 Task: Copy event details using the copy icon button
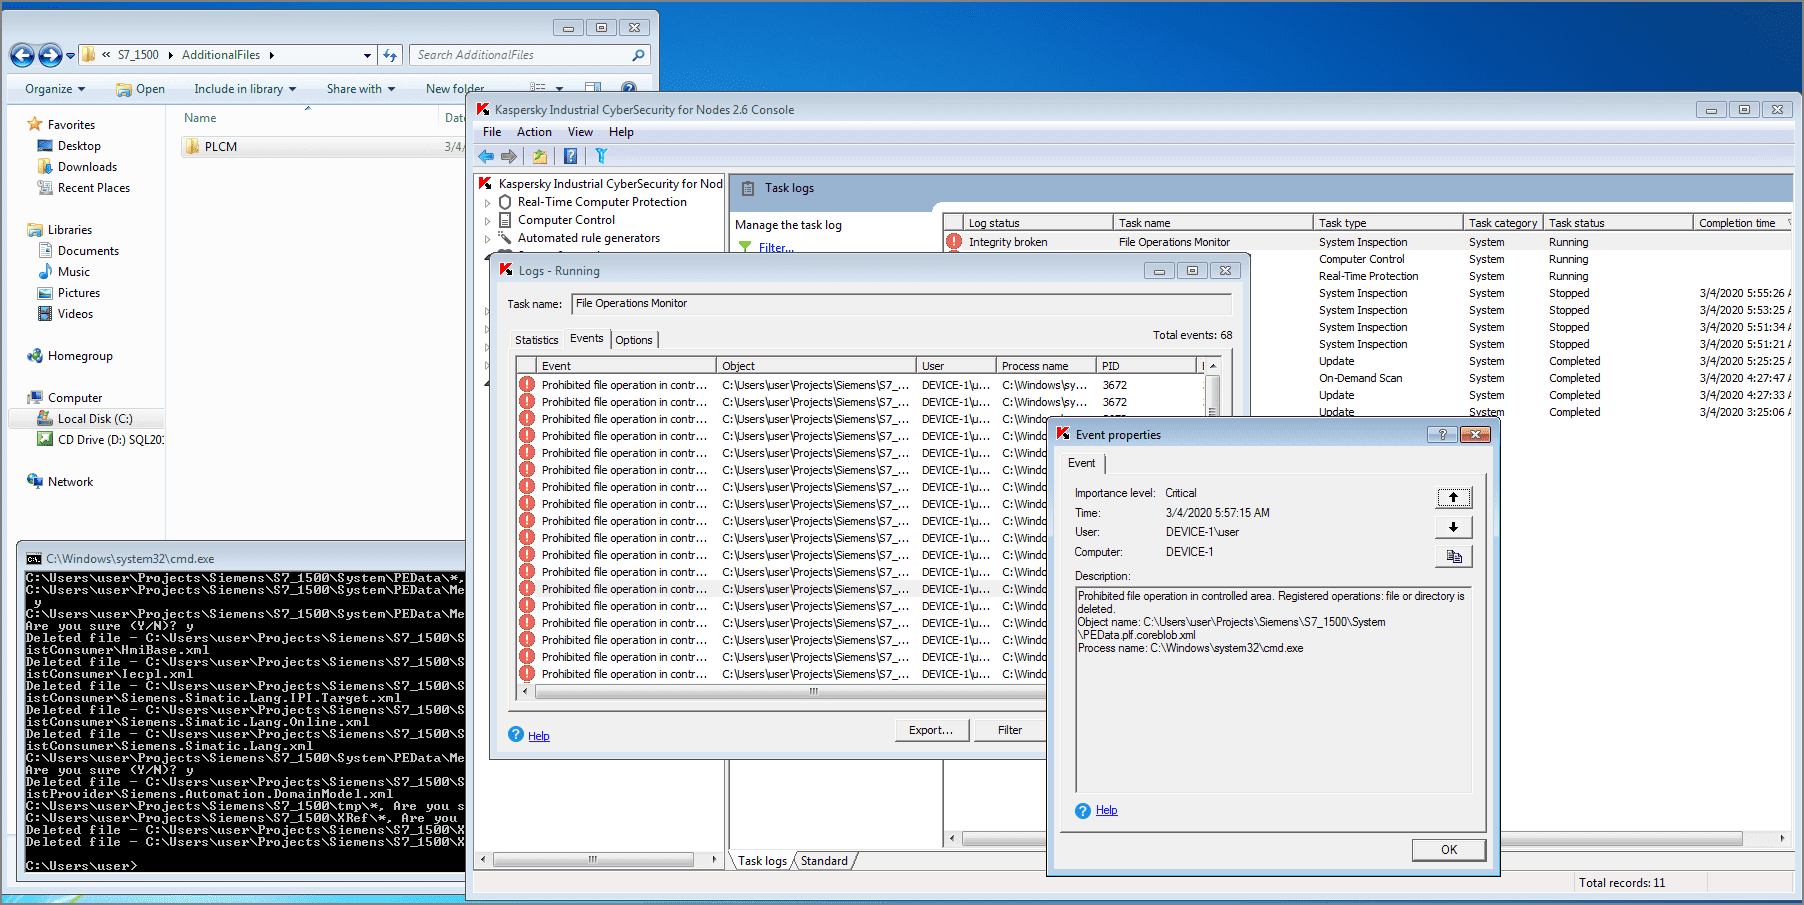click(1453, 557)
